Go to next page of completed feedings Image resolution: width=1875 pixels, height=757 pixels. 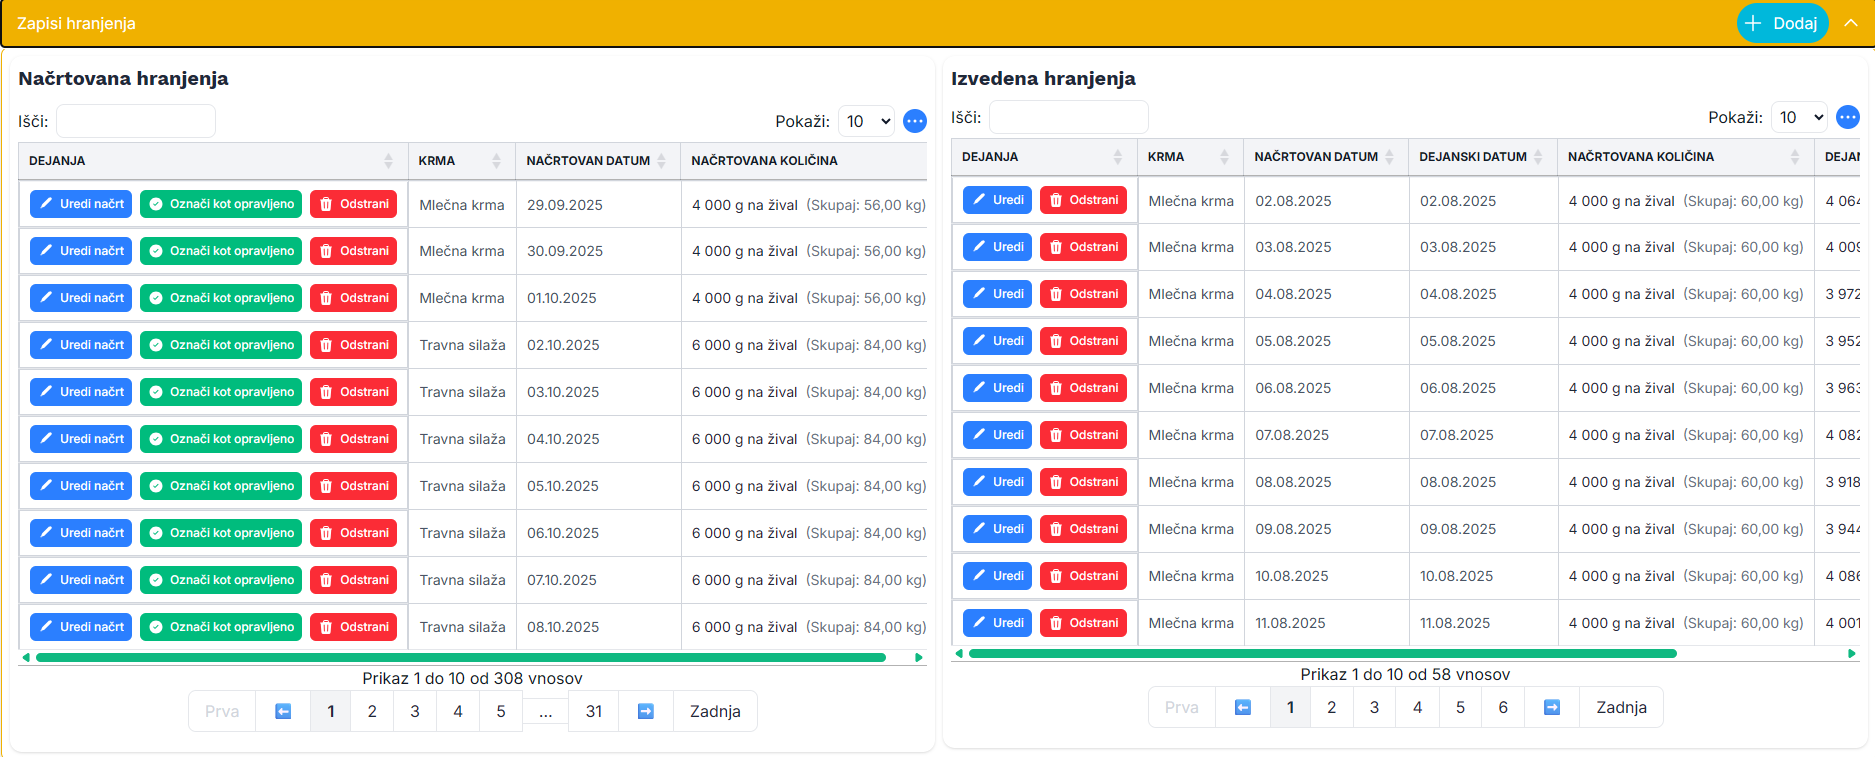tap(1551, 707)
